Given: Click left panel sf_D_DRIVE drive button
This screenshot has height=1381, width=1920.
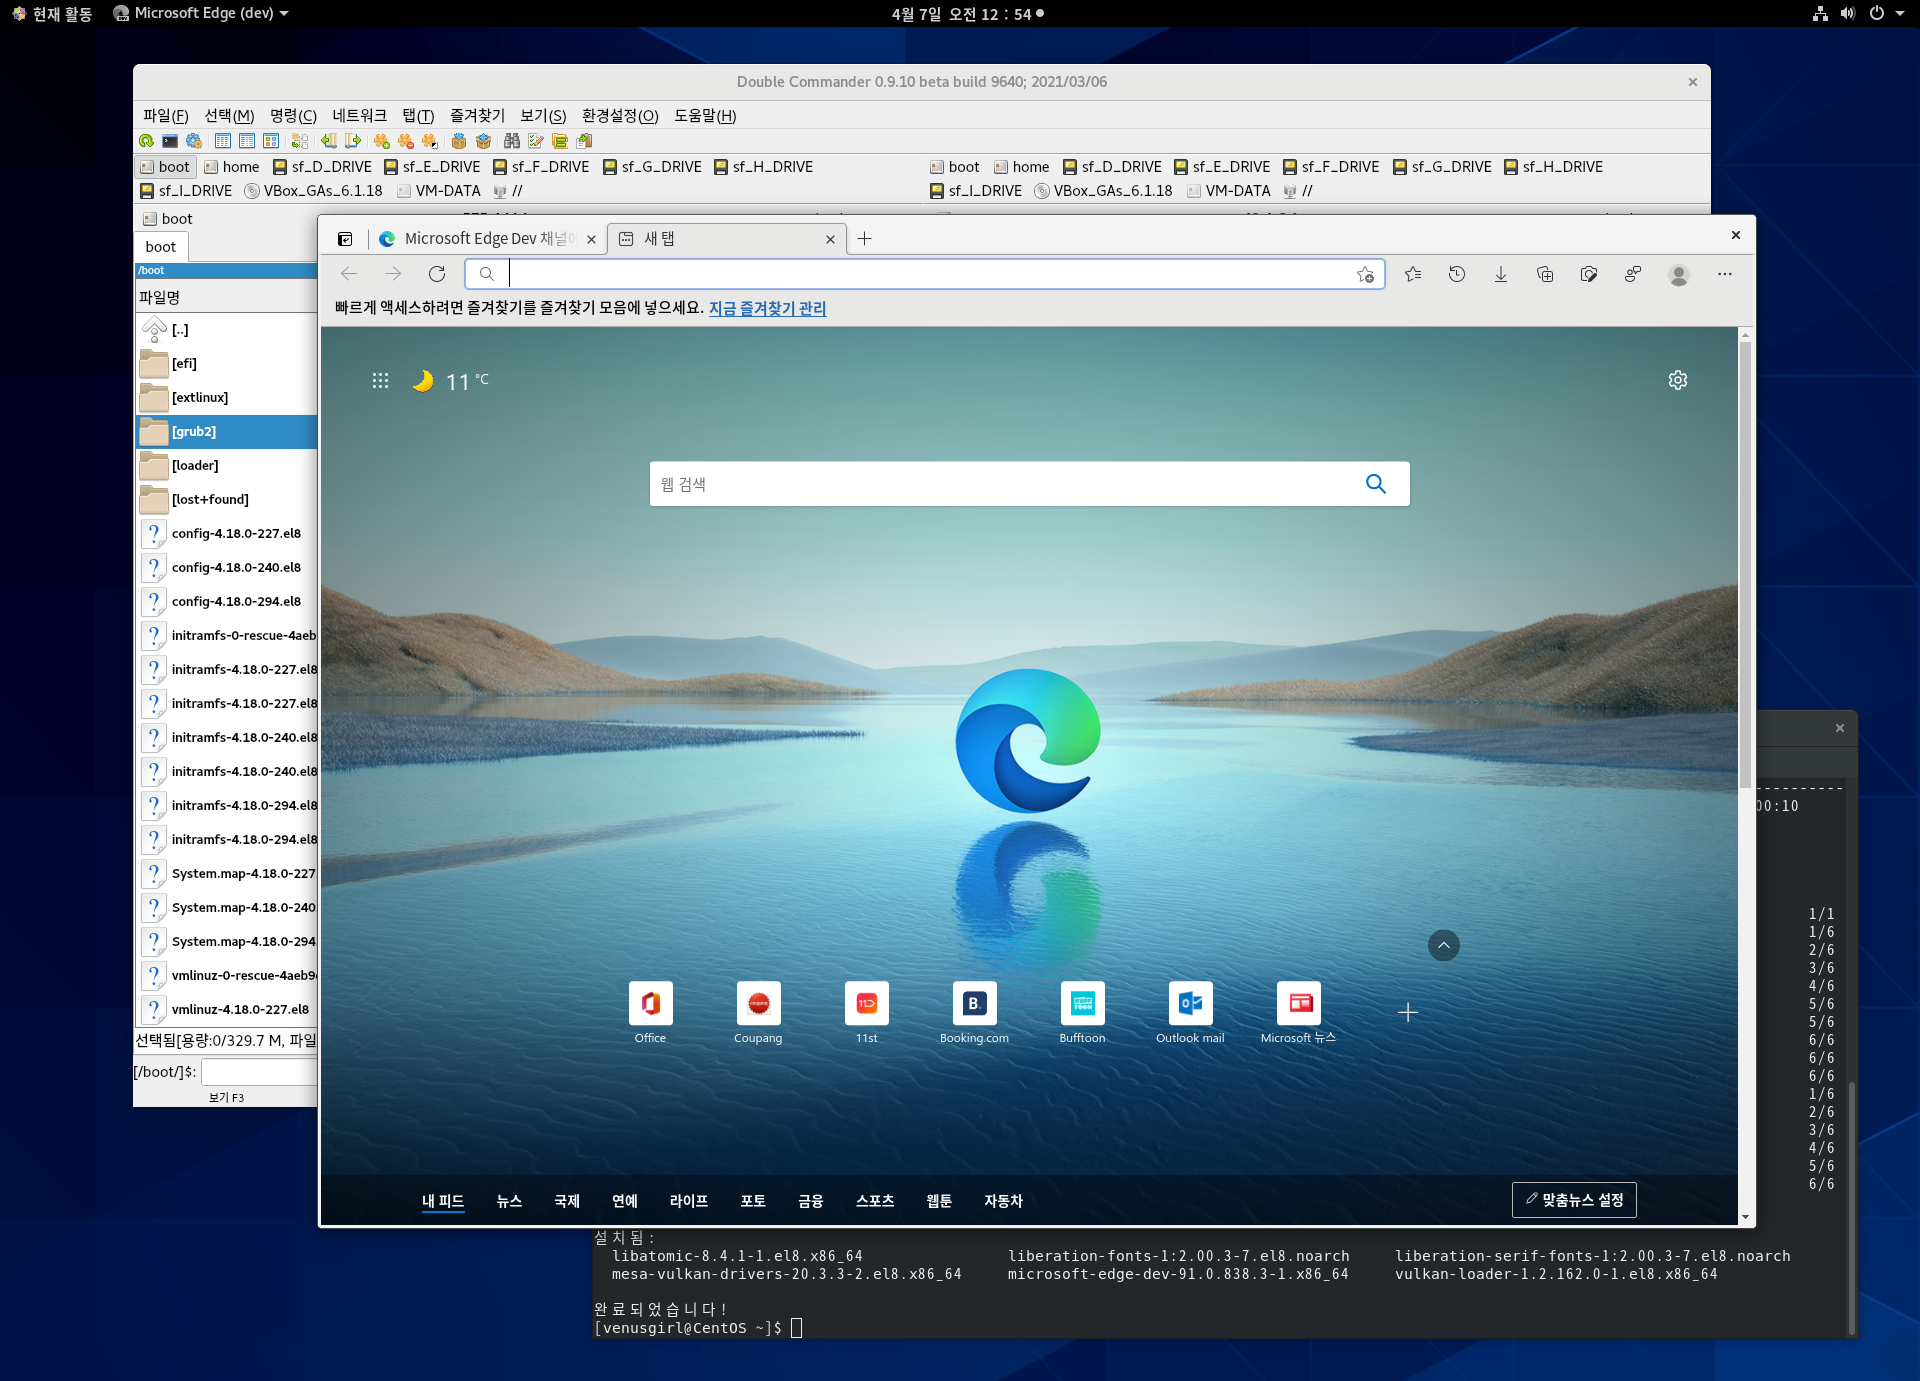Looking at the screenshot, I should [x=322, y=167].
